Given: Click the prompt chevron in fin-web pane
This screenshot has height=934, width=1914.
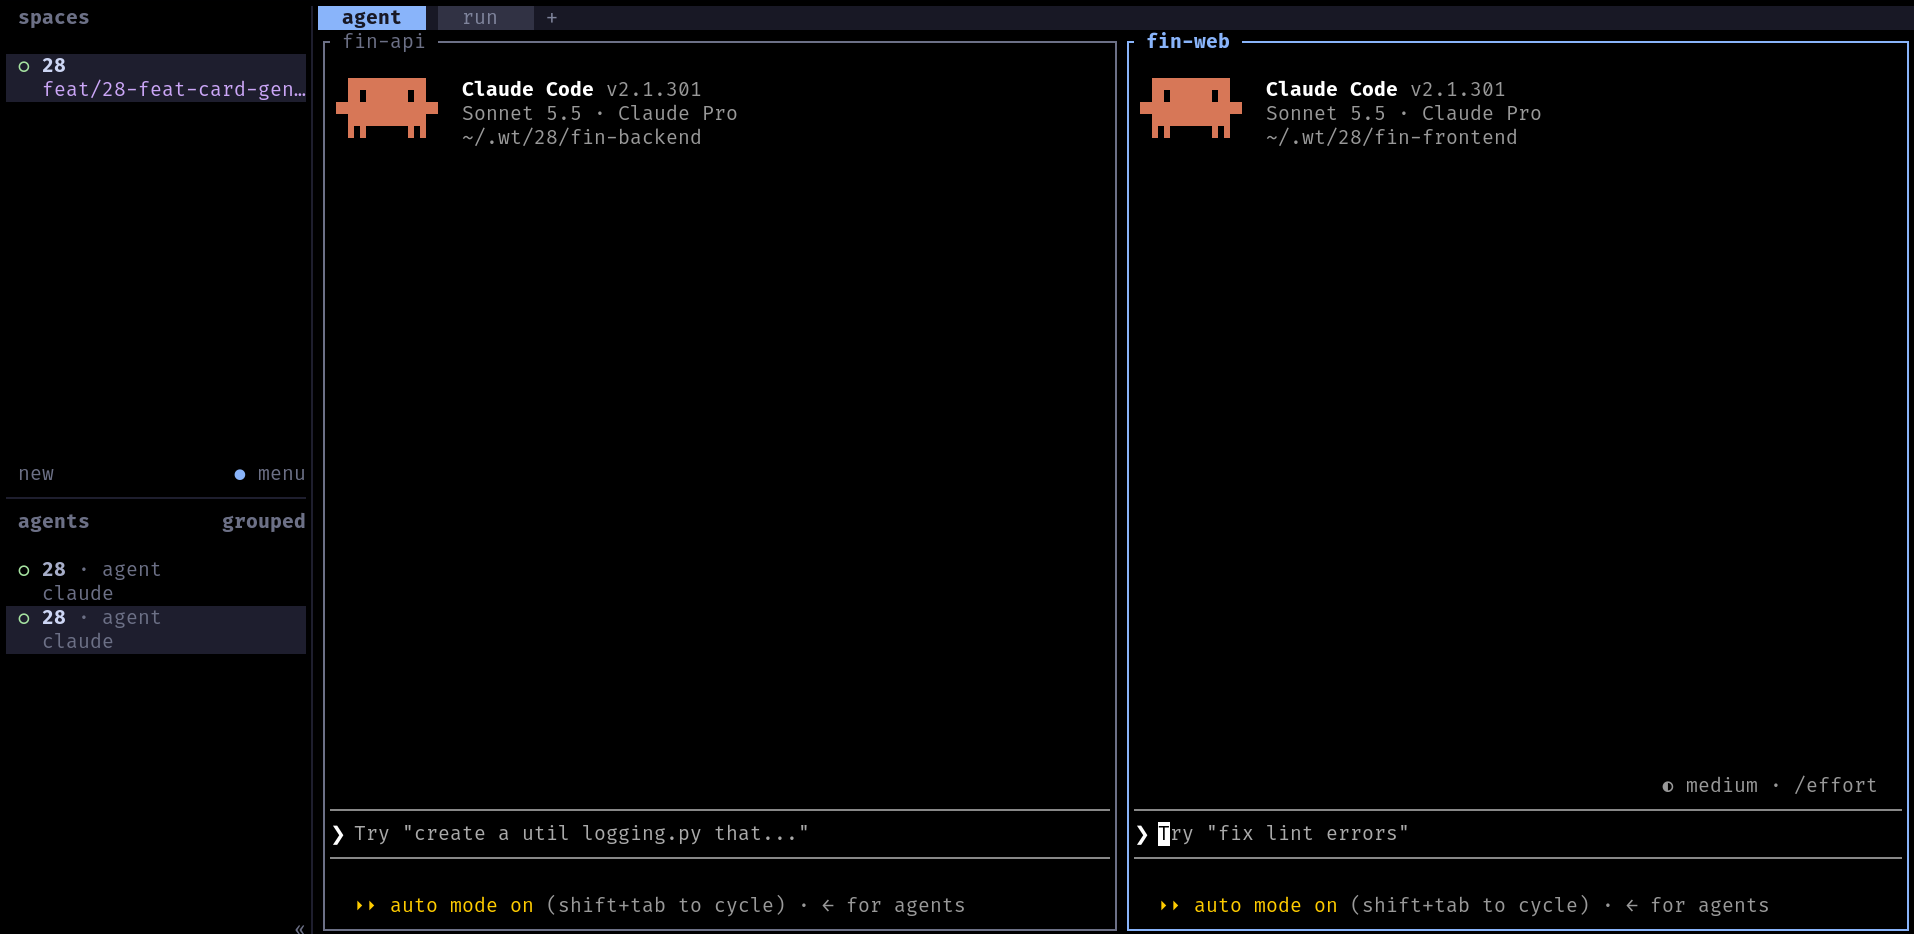Looking at the screenshot, I should click(x=1142, y=834).
